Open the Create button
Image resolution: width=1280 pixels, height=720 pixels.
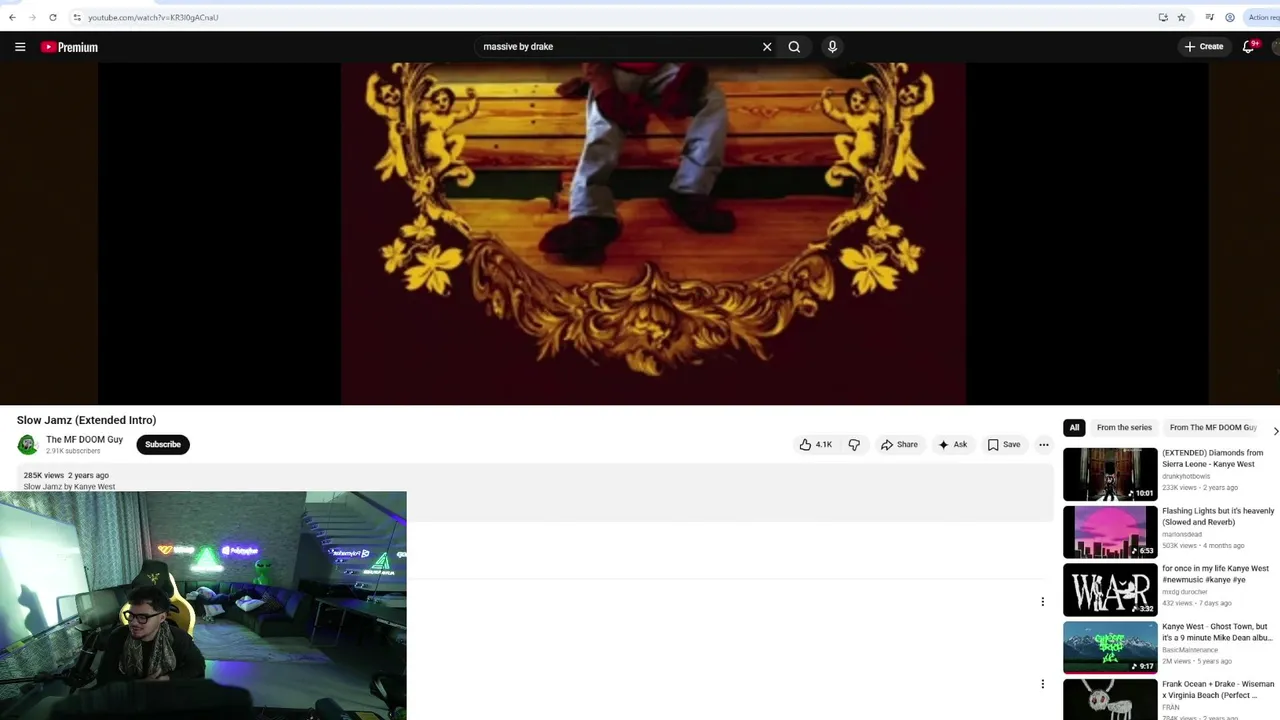tap(1204, 47)
